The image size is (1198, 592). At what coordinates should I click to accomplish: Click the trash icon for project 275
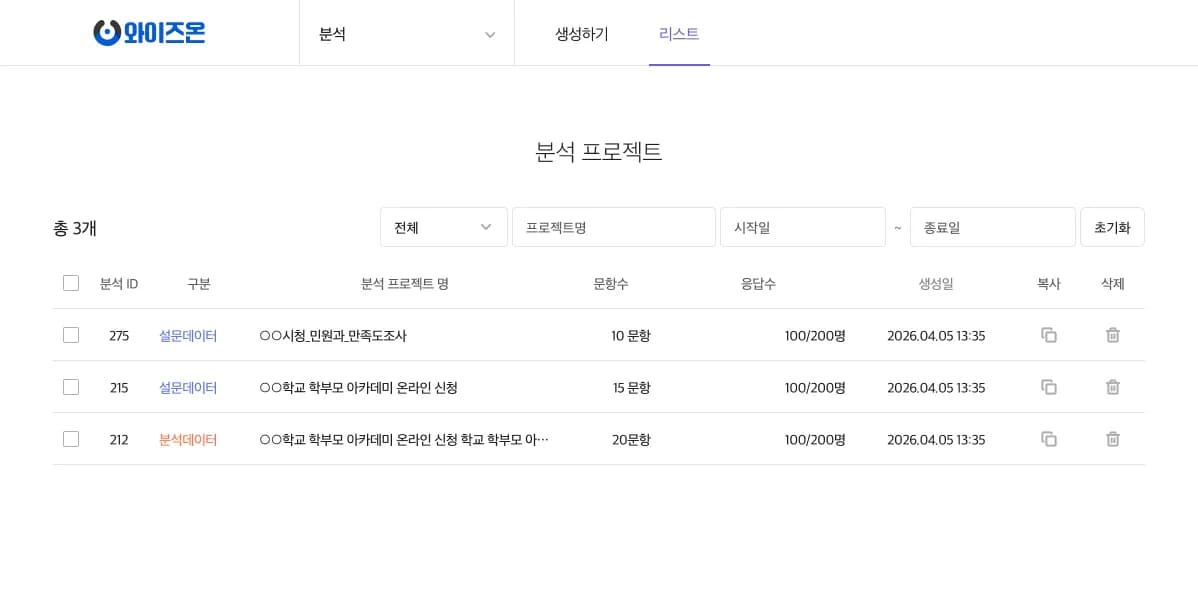click(x=1113, y=335)
